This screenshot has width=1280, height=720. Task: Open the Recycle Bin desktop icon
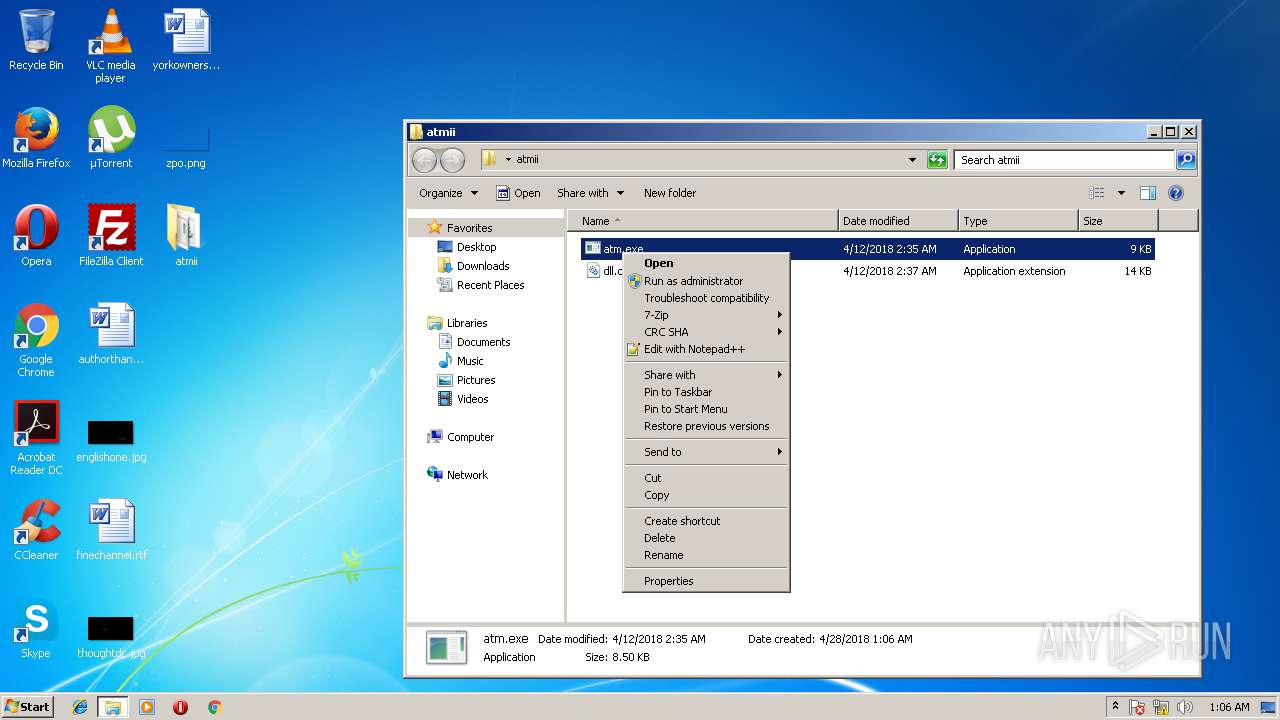36,40
